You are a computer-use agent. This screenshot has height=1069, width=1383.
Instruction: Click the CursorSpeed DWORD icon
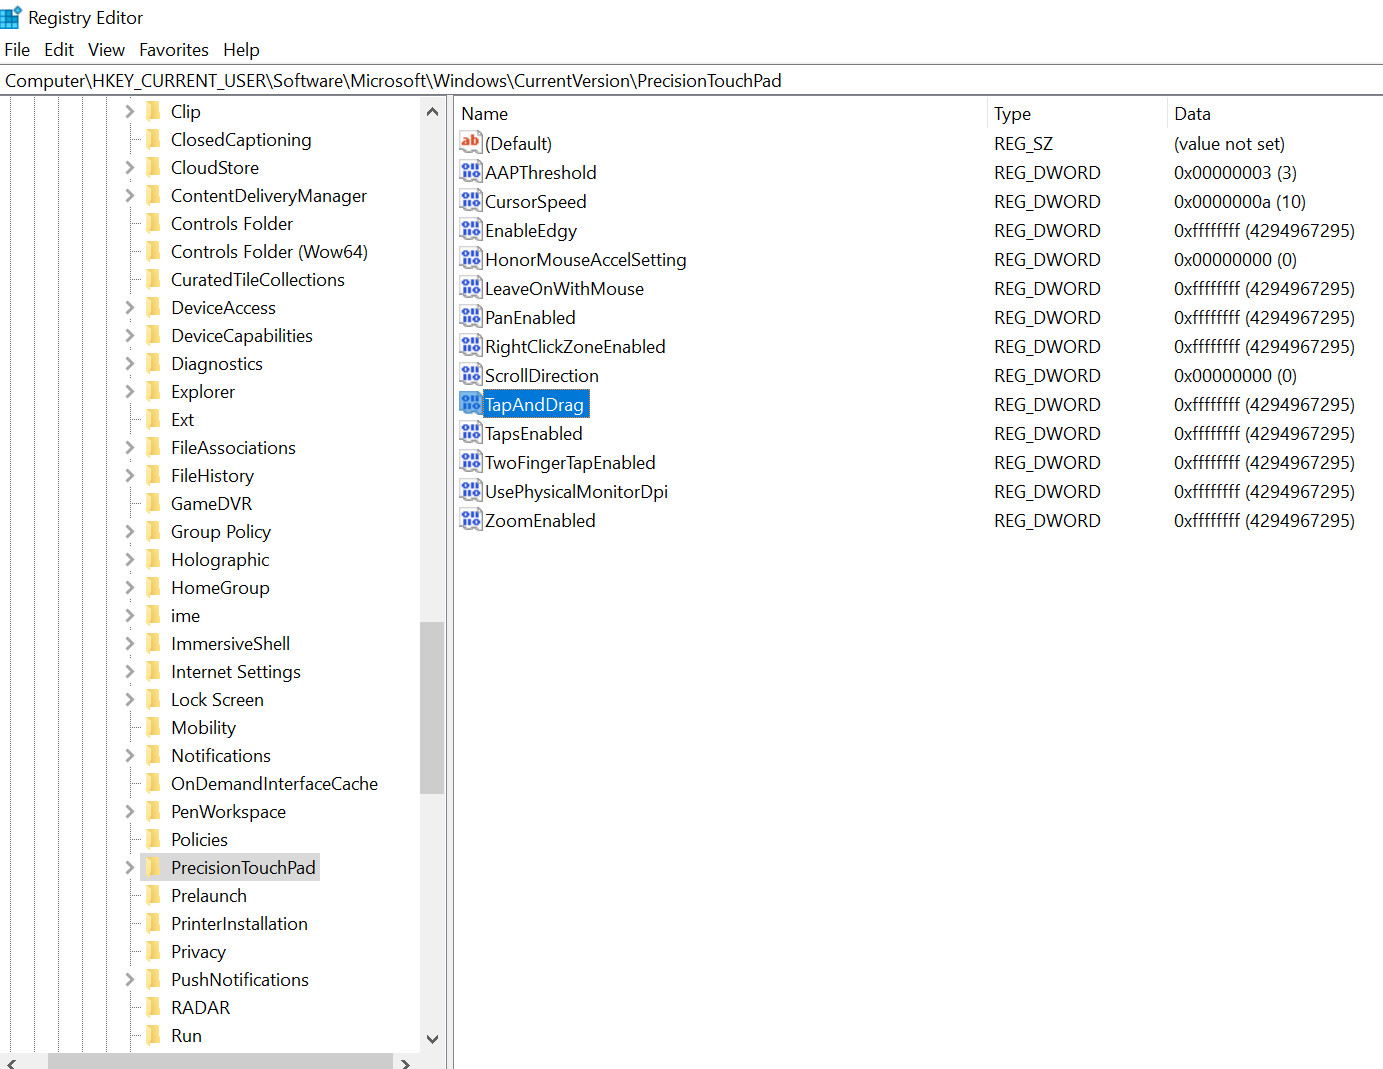pyautogui.click(x=471, y=201)
